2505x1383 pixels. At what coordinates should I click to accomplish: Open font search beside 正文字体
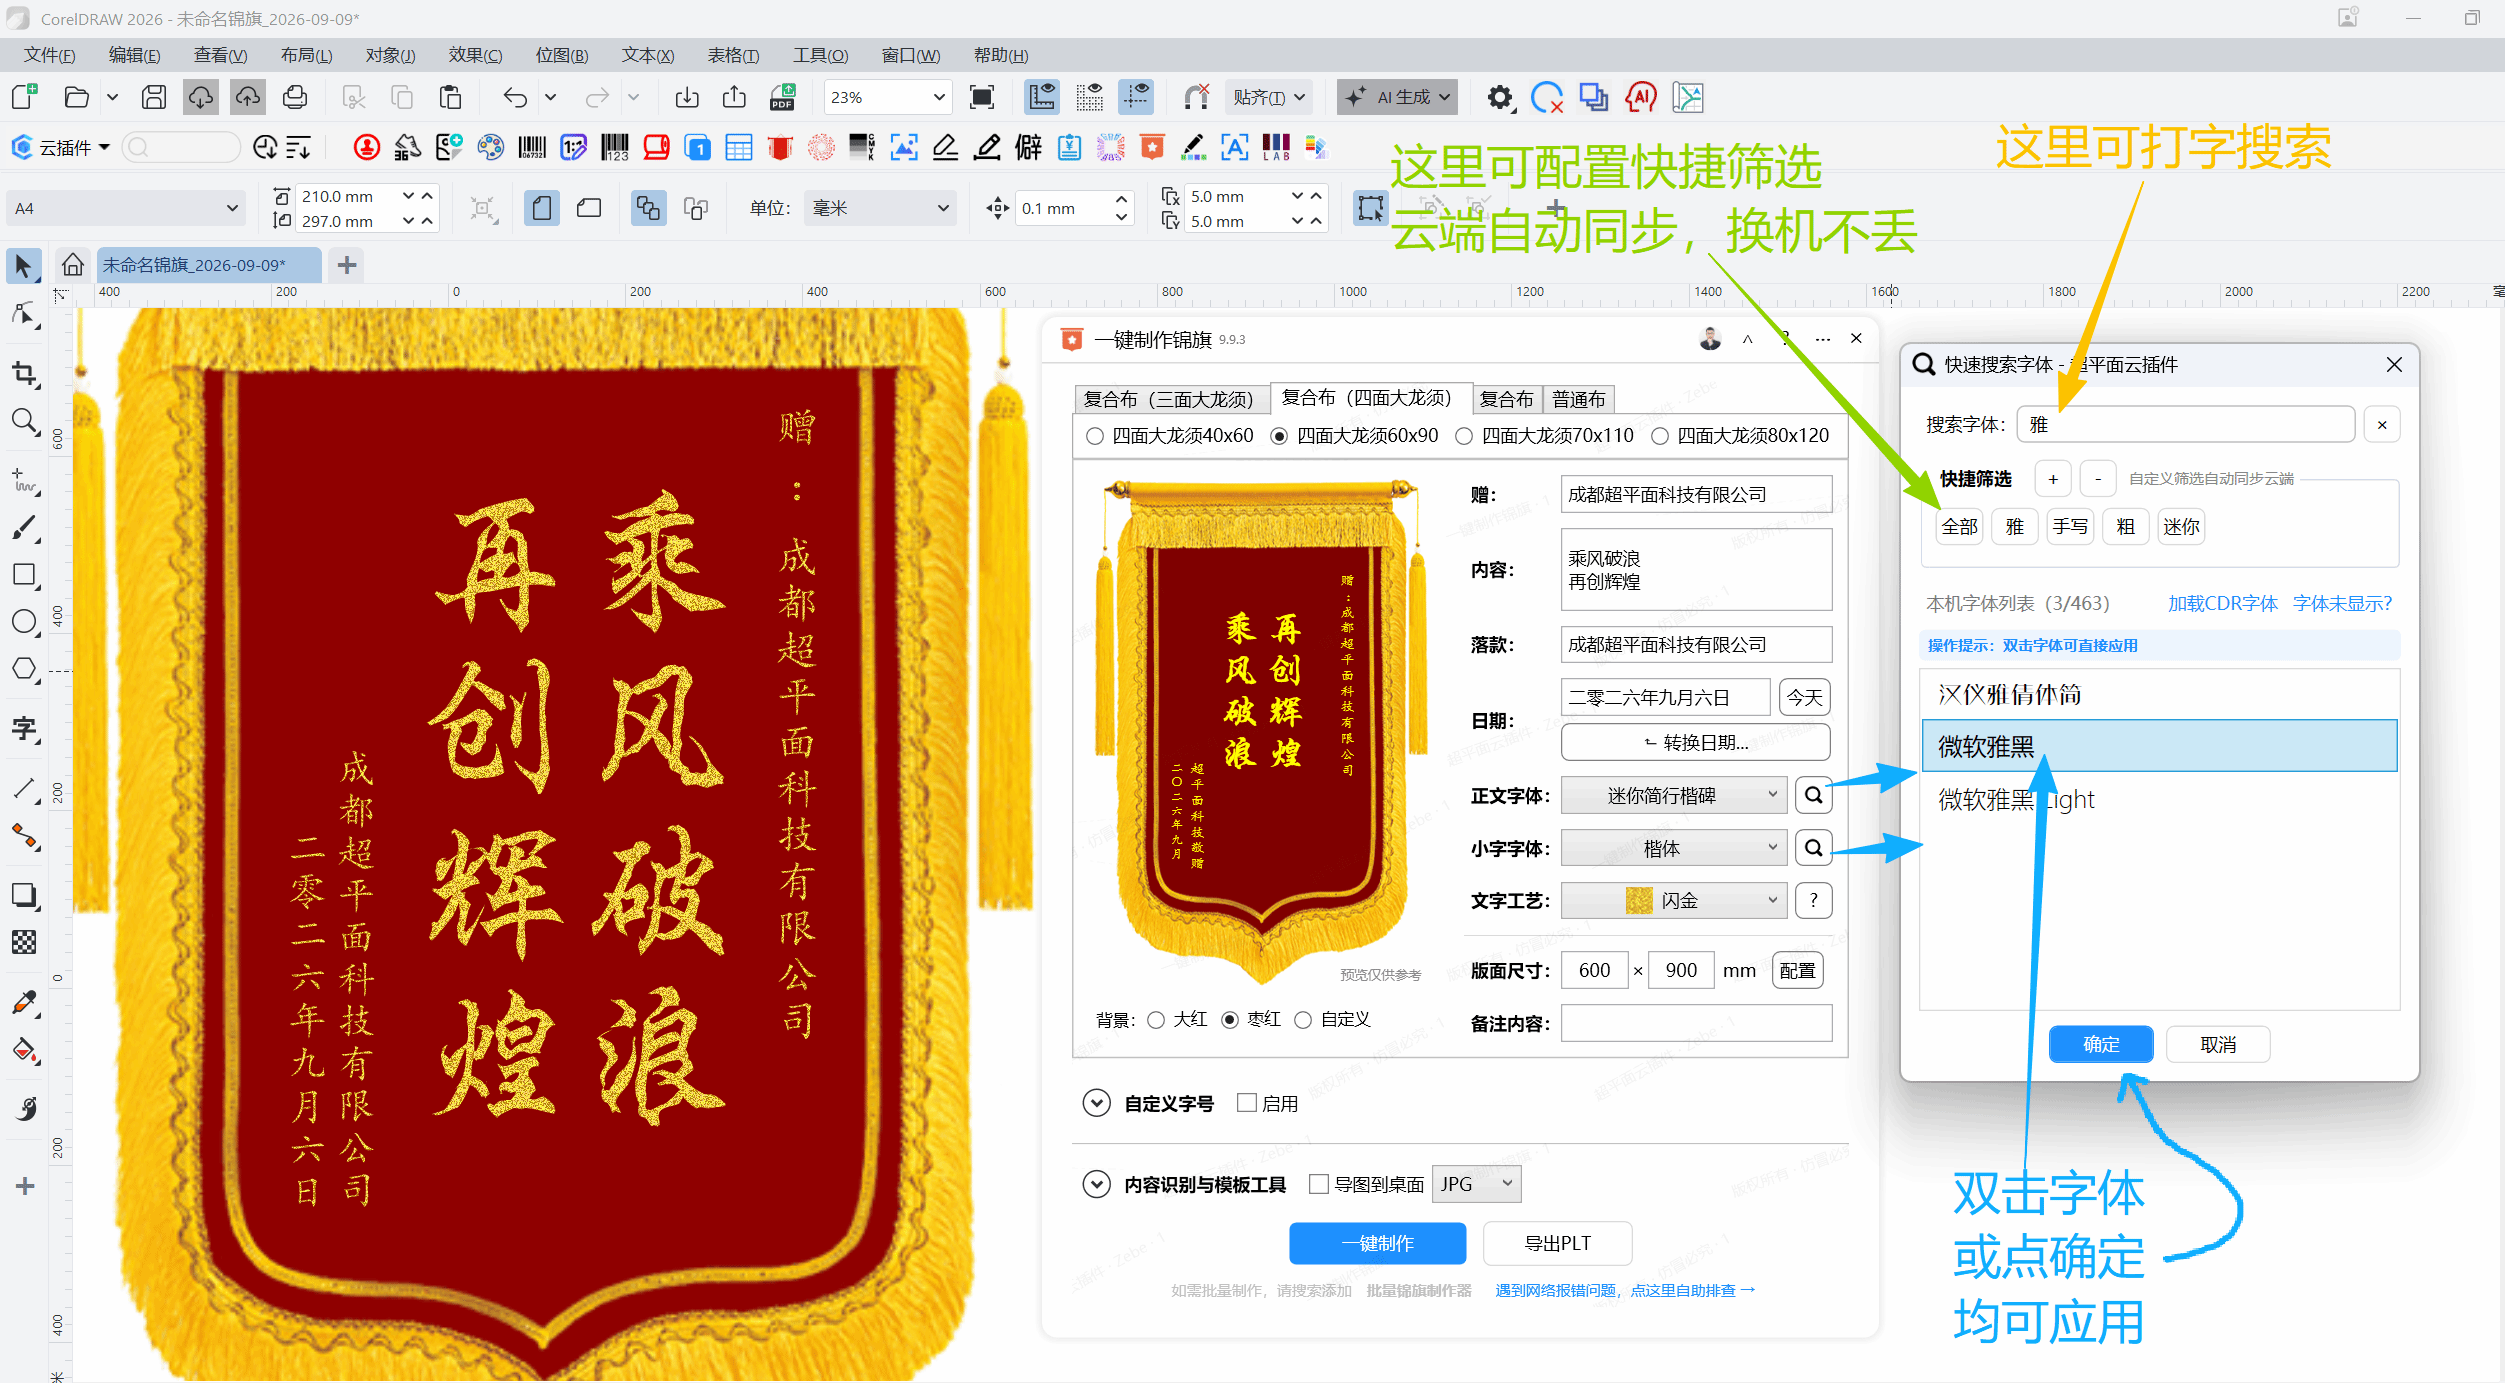pyautogui.click(x=1813, y=795)
